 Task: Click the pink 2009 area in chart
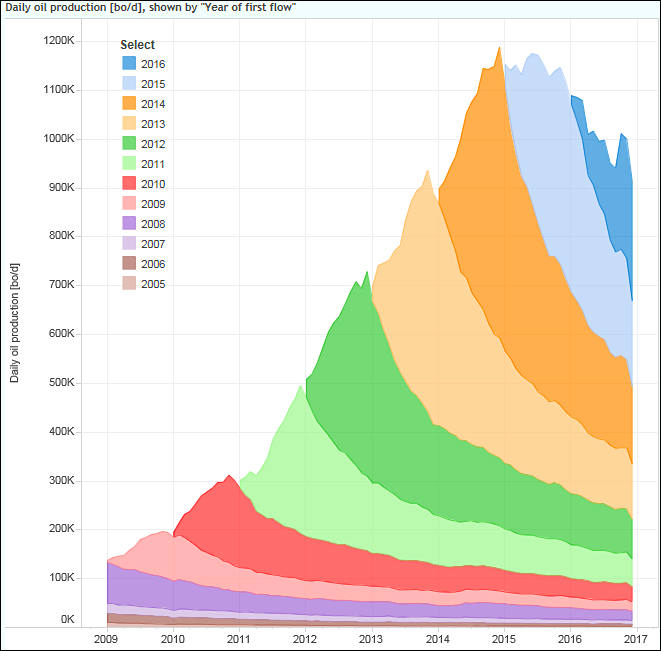[169, 557]
